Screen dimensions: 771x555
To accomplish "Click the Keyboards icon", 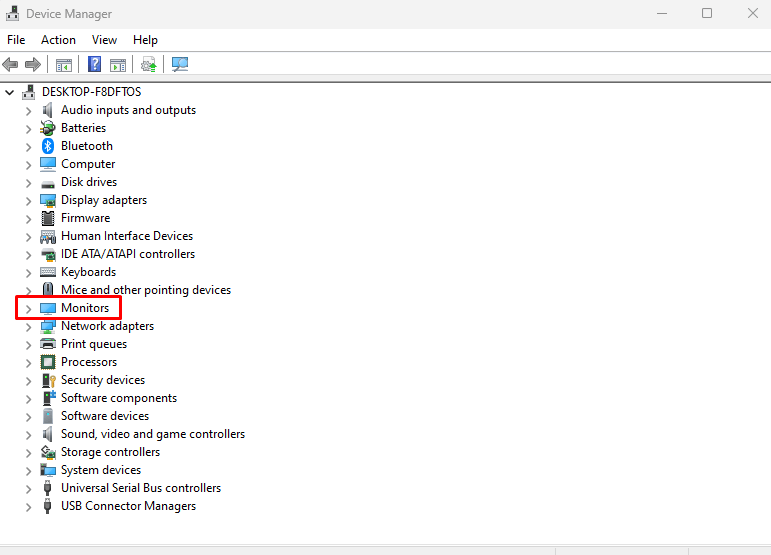I will point(48,272).
